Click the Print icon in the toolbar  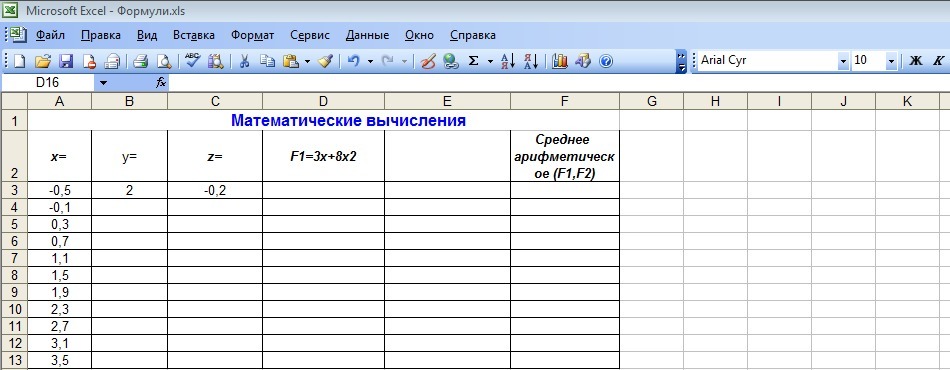[141, 61]
